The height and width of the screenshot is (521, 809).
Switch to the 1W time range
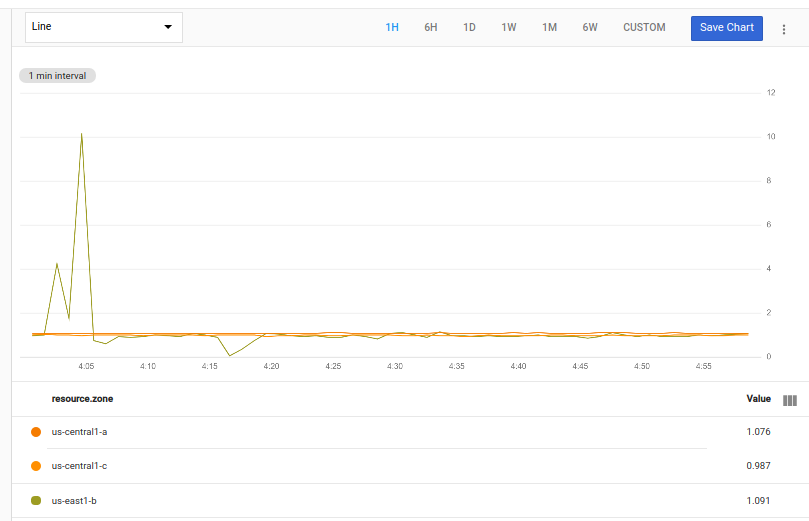pyautogui.click(x=509, y=28)
